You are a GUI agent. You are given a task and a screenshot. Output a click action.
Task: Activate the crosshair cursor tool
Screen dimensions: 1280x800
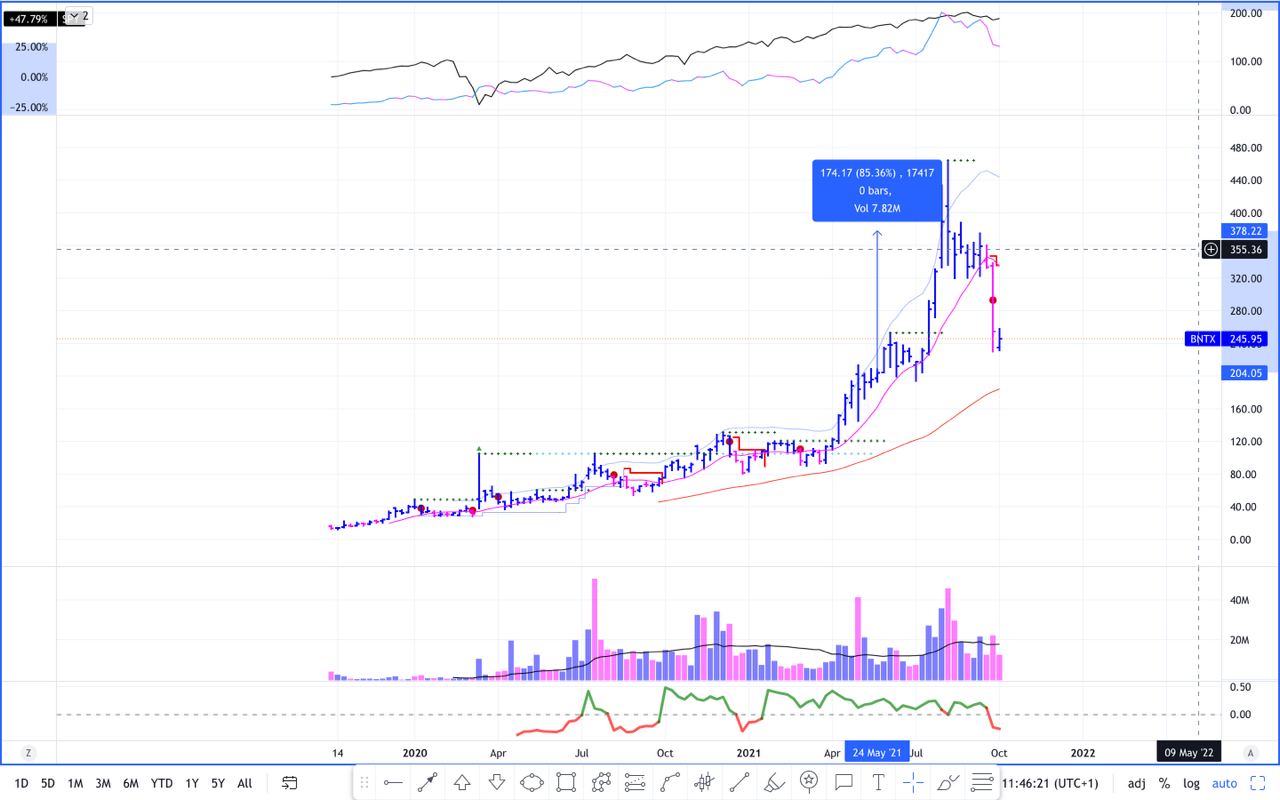pyautogui.click(x=913, y=783)
